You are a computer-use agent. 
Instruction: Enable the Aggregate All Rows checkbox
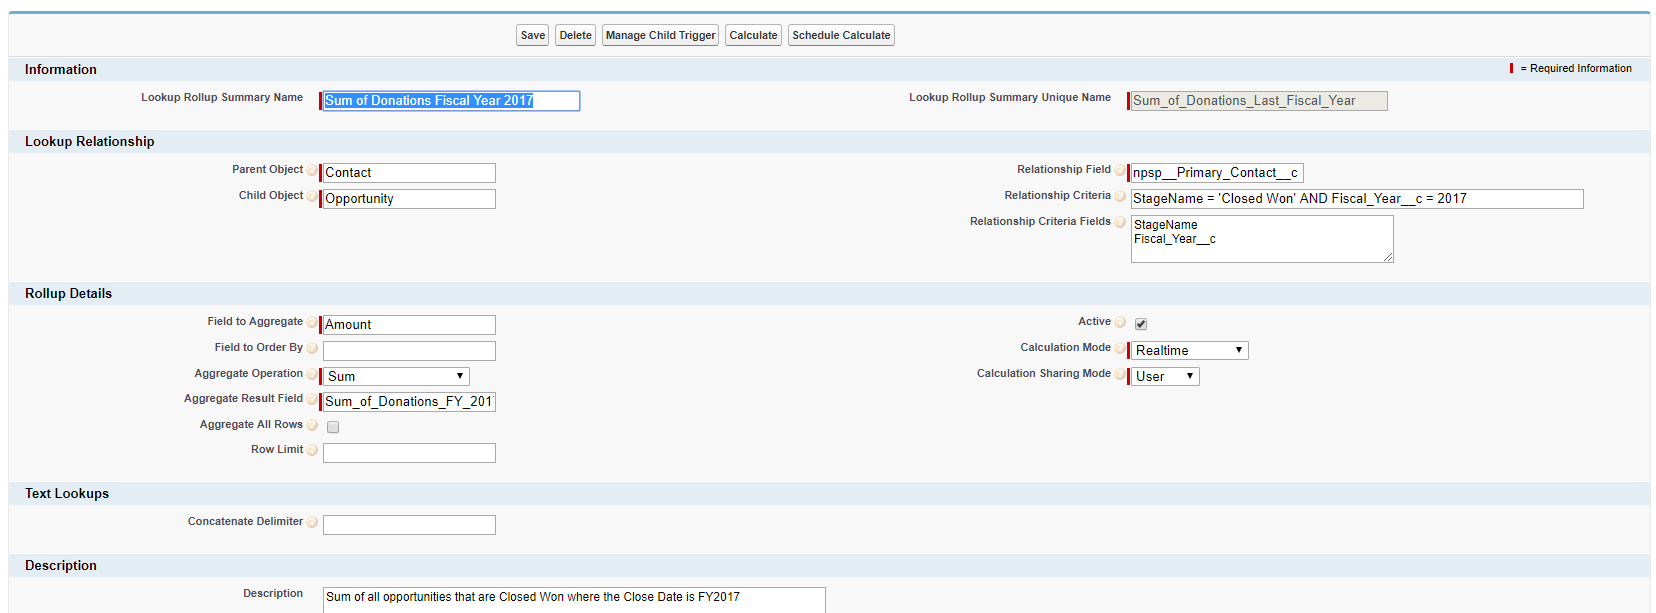(333, 427)
